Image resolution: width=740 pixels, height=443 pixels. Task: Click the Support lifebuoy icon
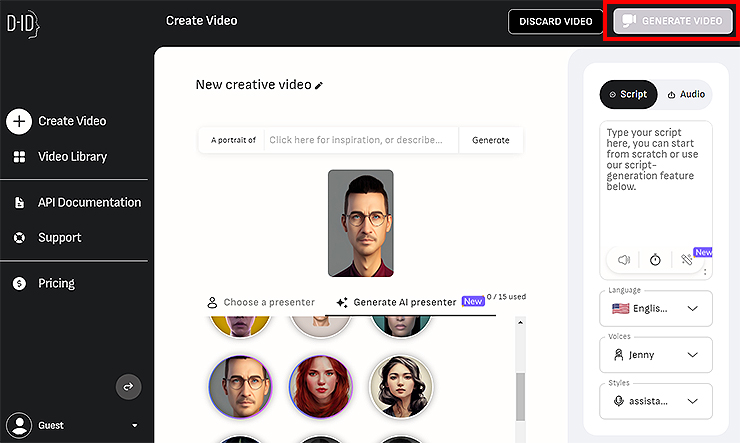[19, 237]
